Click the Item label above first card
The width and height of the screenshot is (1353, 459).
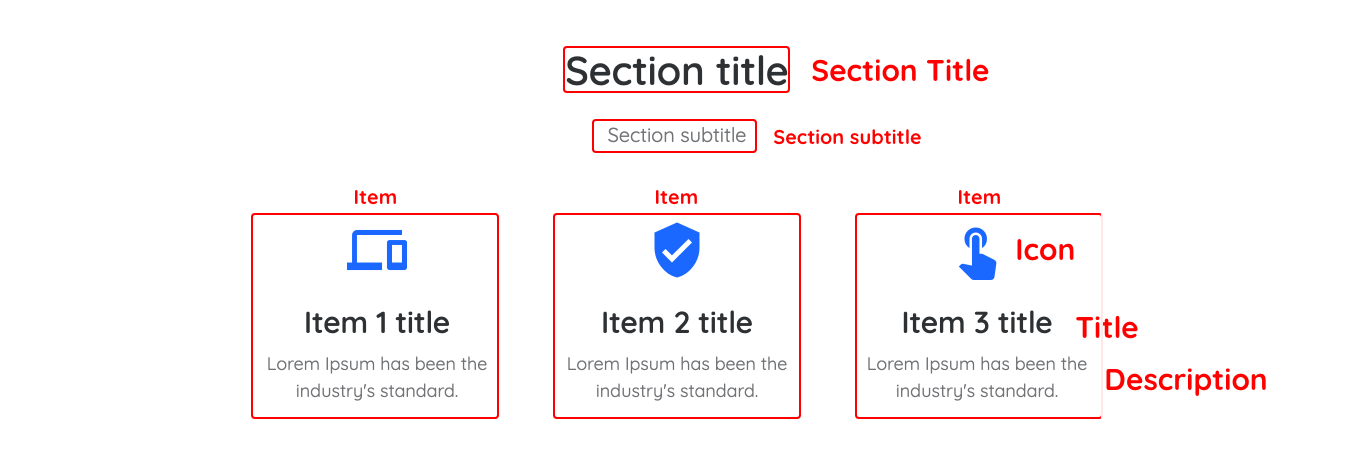(375, 197)
